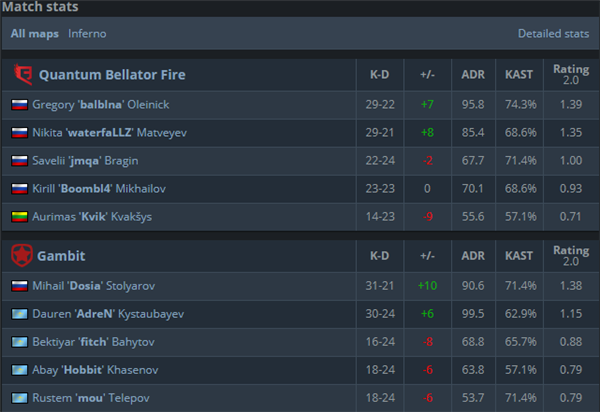The image size is (600, 412).
Task: Open the Detailed stats link
Action: pos(553,34)
